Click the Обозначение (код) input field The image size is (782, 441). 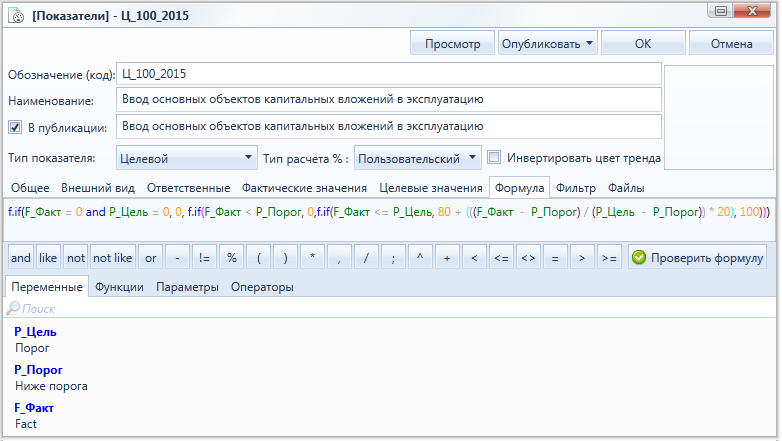tap(389, 74)
